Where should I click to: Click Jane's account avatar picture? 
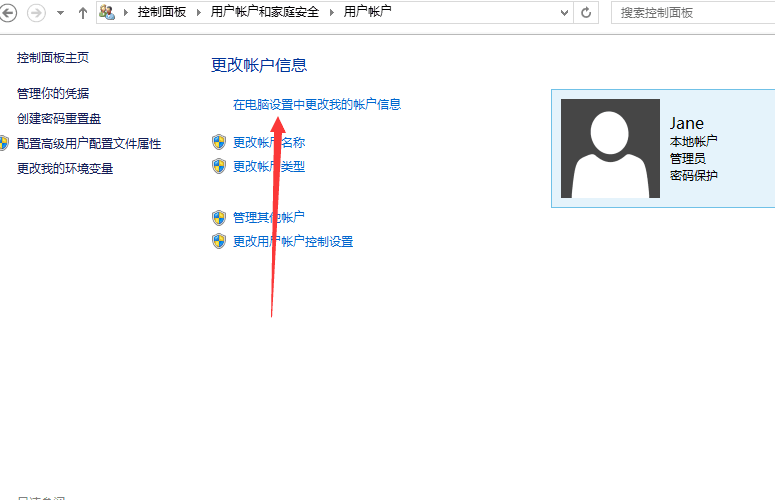610,148
